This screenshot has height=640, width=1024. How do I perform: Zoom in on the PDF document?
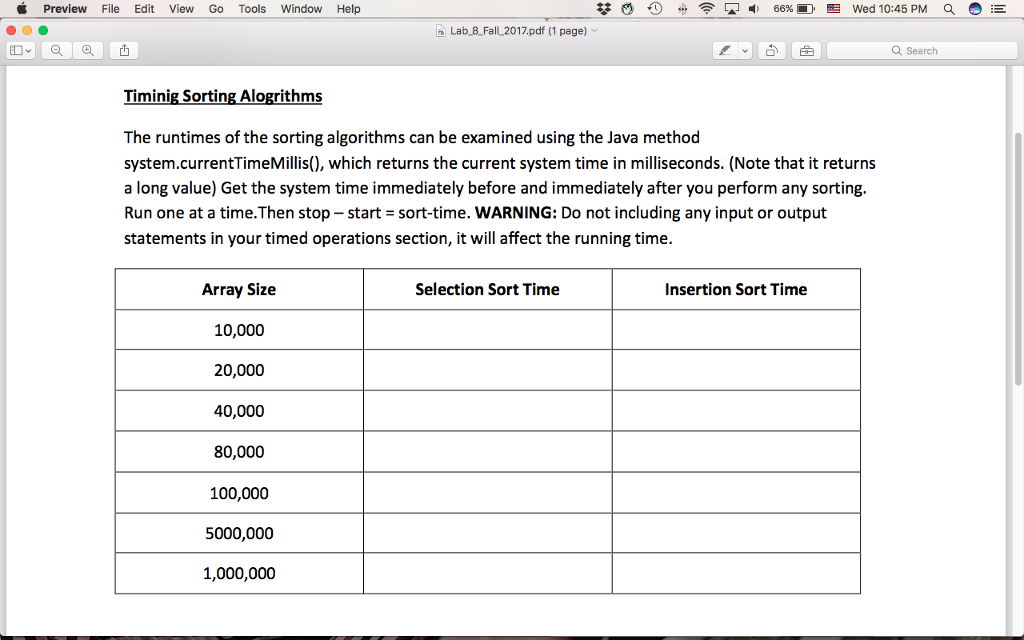(x=88, y=49)
